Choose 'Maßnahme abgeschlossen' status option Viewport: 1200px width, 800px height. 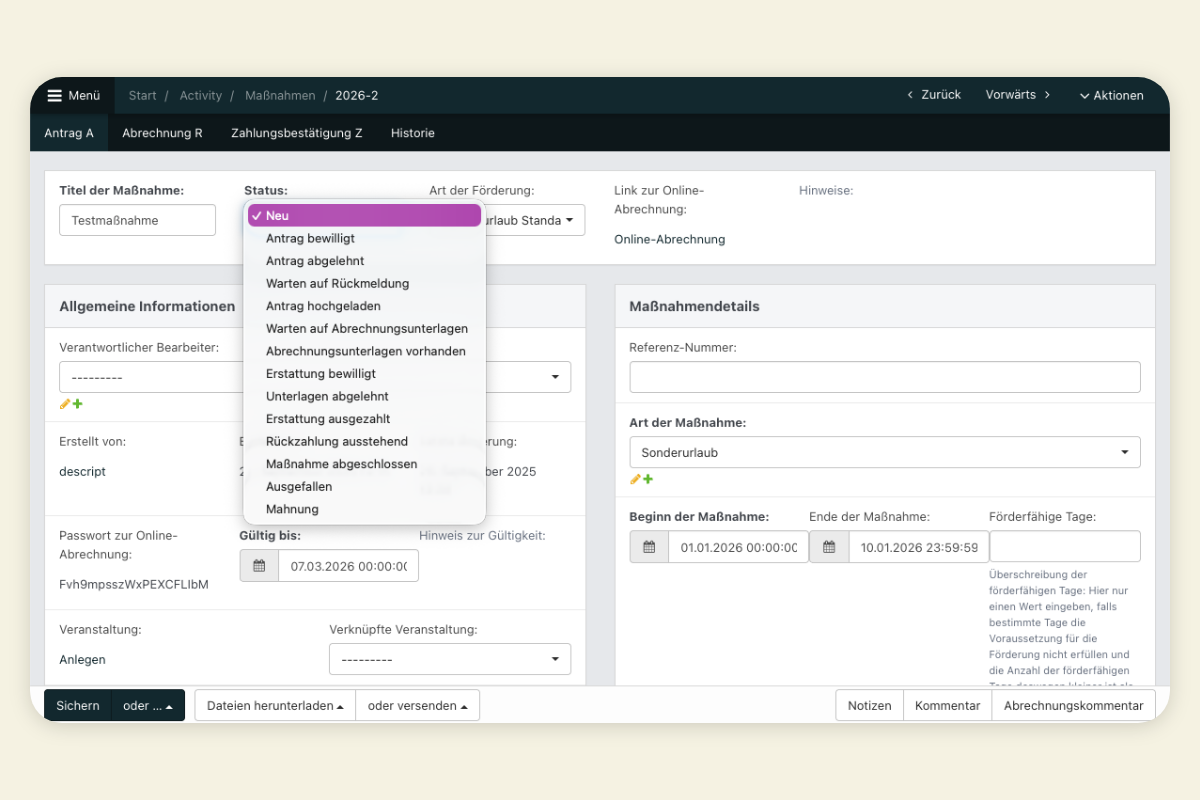tap(341, 464)
